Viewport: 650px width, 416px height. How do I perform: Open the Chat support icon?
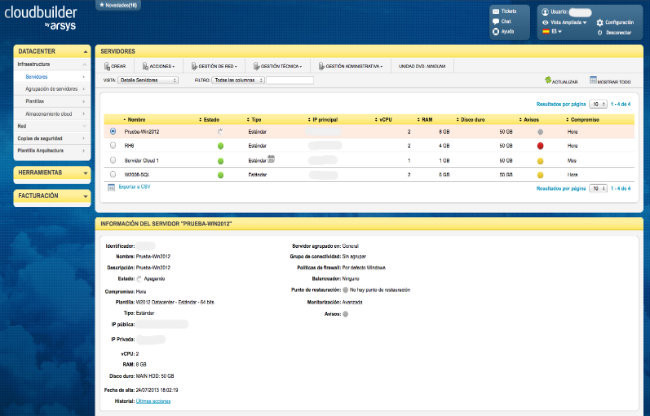(497, 21)
